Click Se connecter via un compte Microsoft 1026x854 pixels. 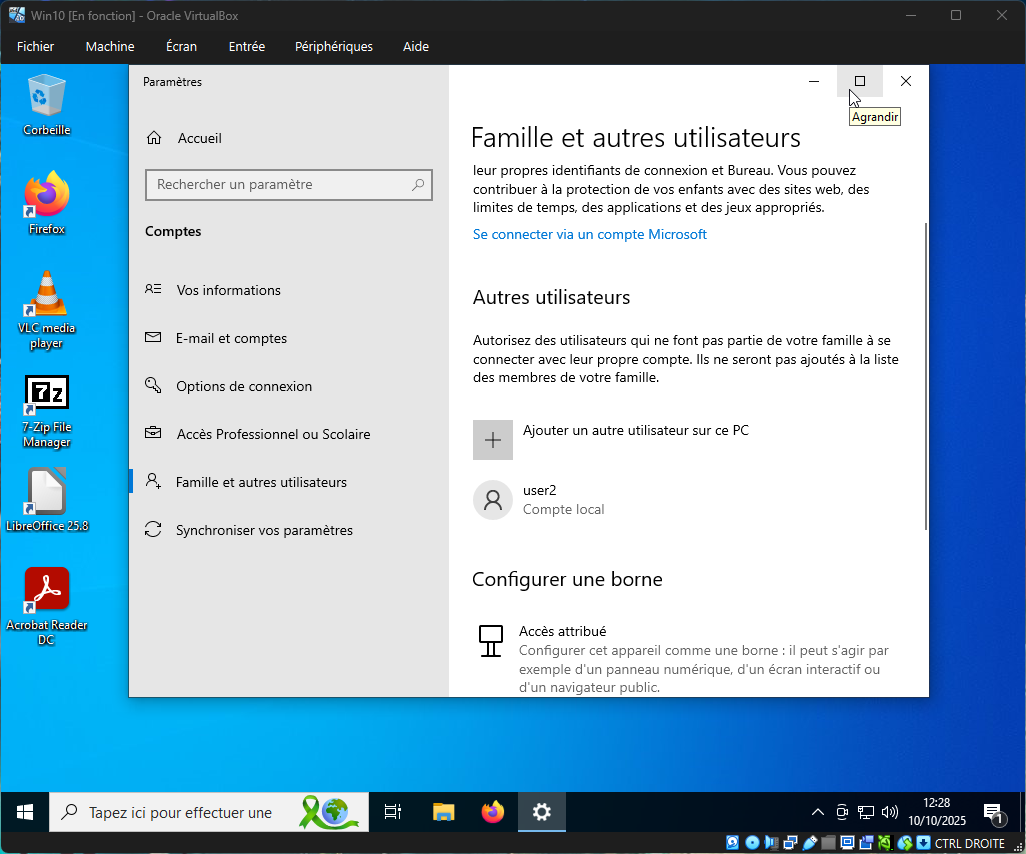(589, 234)
